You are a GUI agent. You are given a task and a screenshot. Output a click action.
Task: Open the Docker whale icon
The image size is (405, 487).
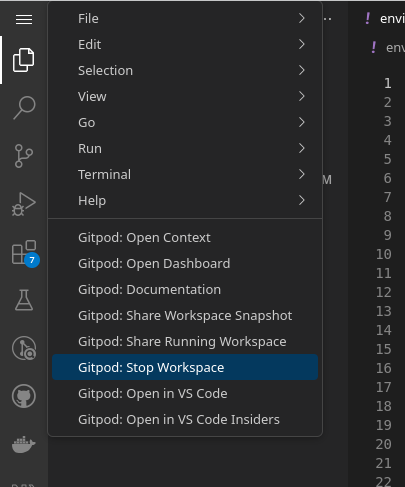coord(24,444)
